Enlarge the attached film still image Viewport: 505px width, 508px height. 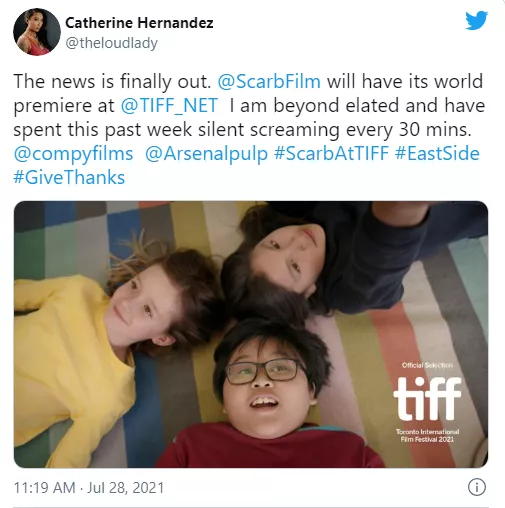251,334
